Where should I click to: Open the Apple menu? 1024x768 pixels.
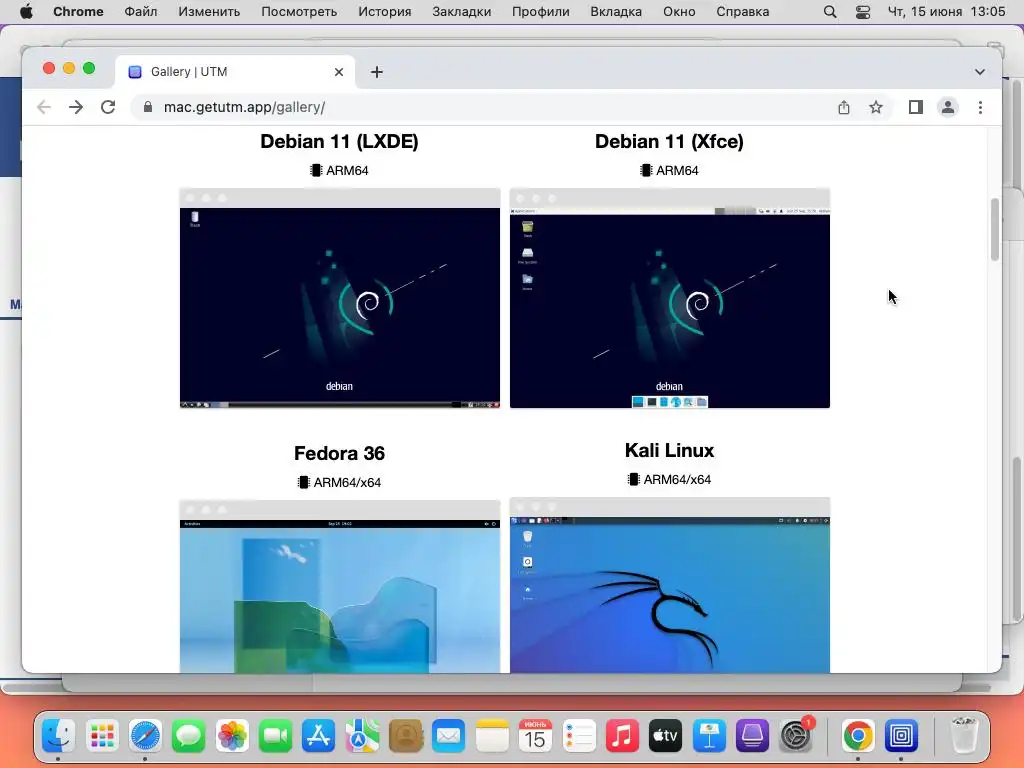[x=26, y=12]
